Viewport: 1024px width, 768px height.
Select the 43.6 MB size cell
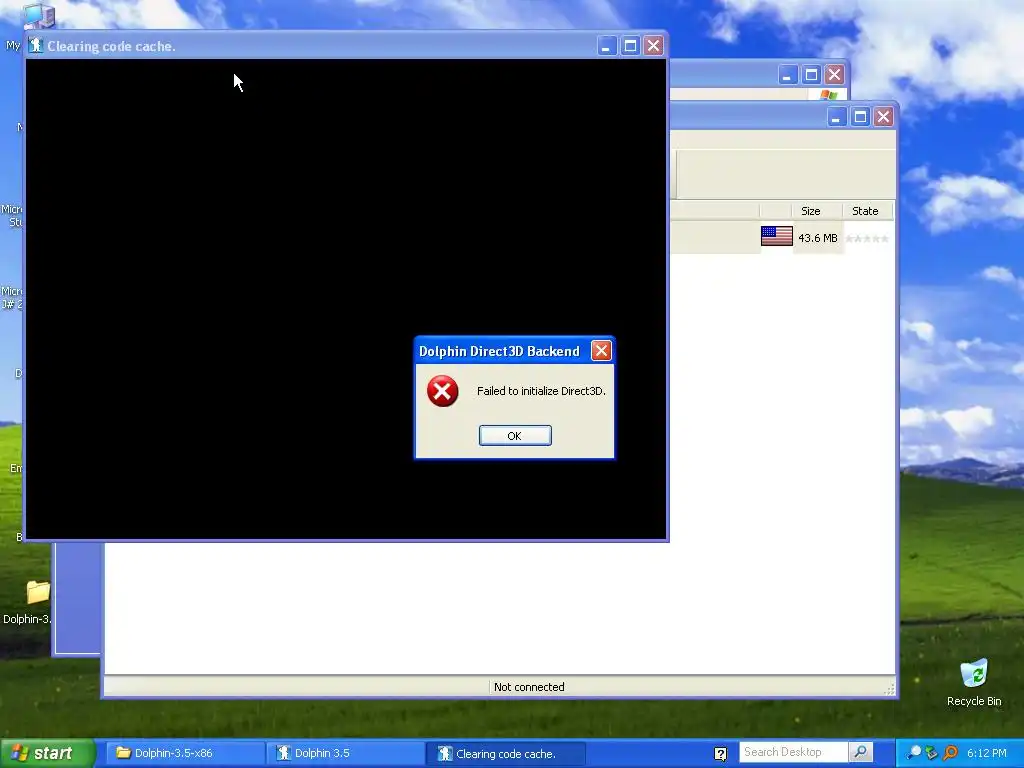click(x=818, y=238)
